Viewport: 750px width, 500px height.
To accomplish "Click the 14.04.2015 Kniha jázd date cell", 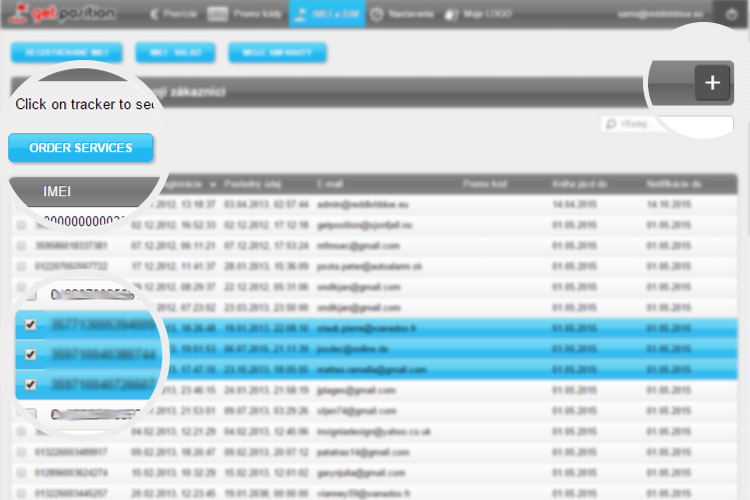I will 574,204.
